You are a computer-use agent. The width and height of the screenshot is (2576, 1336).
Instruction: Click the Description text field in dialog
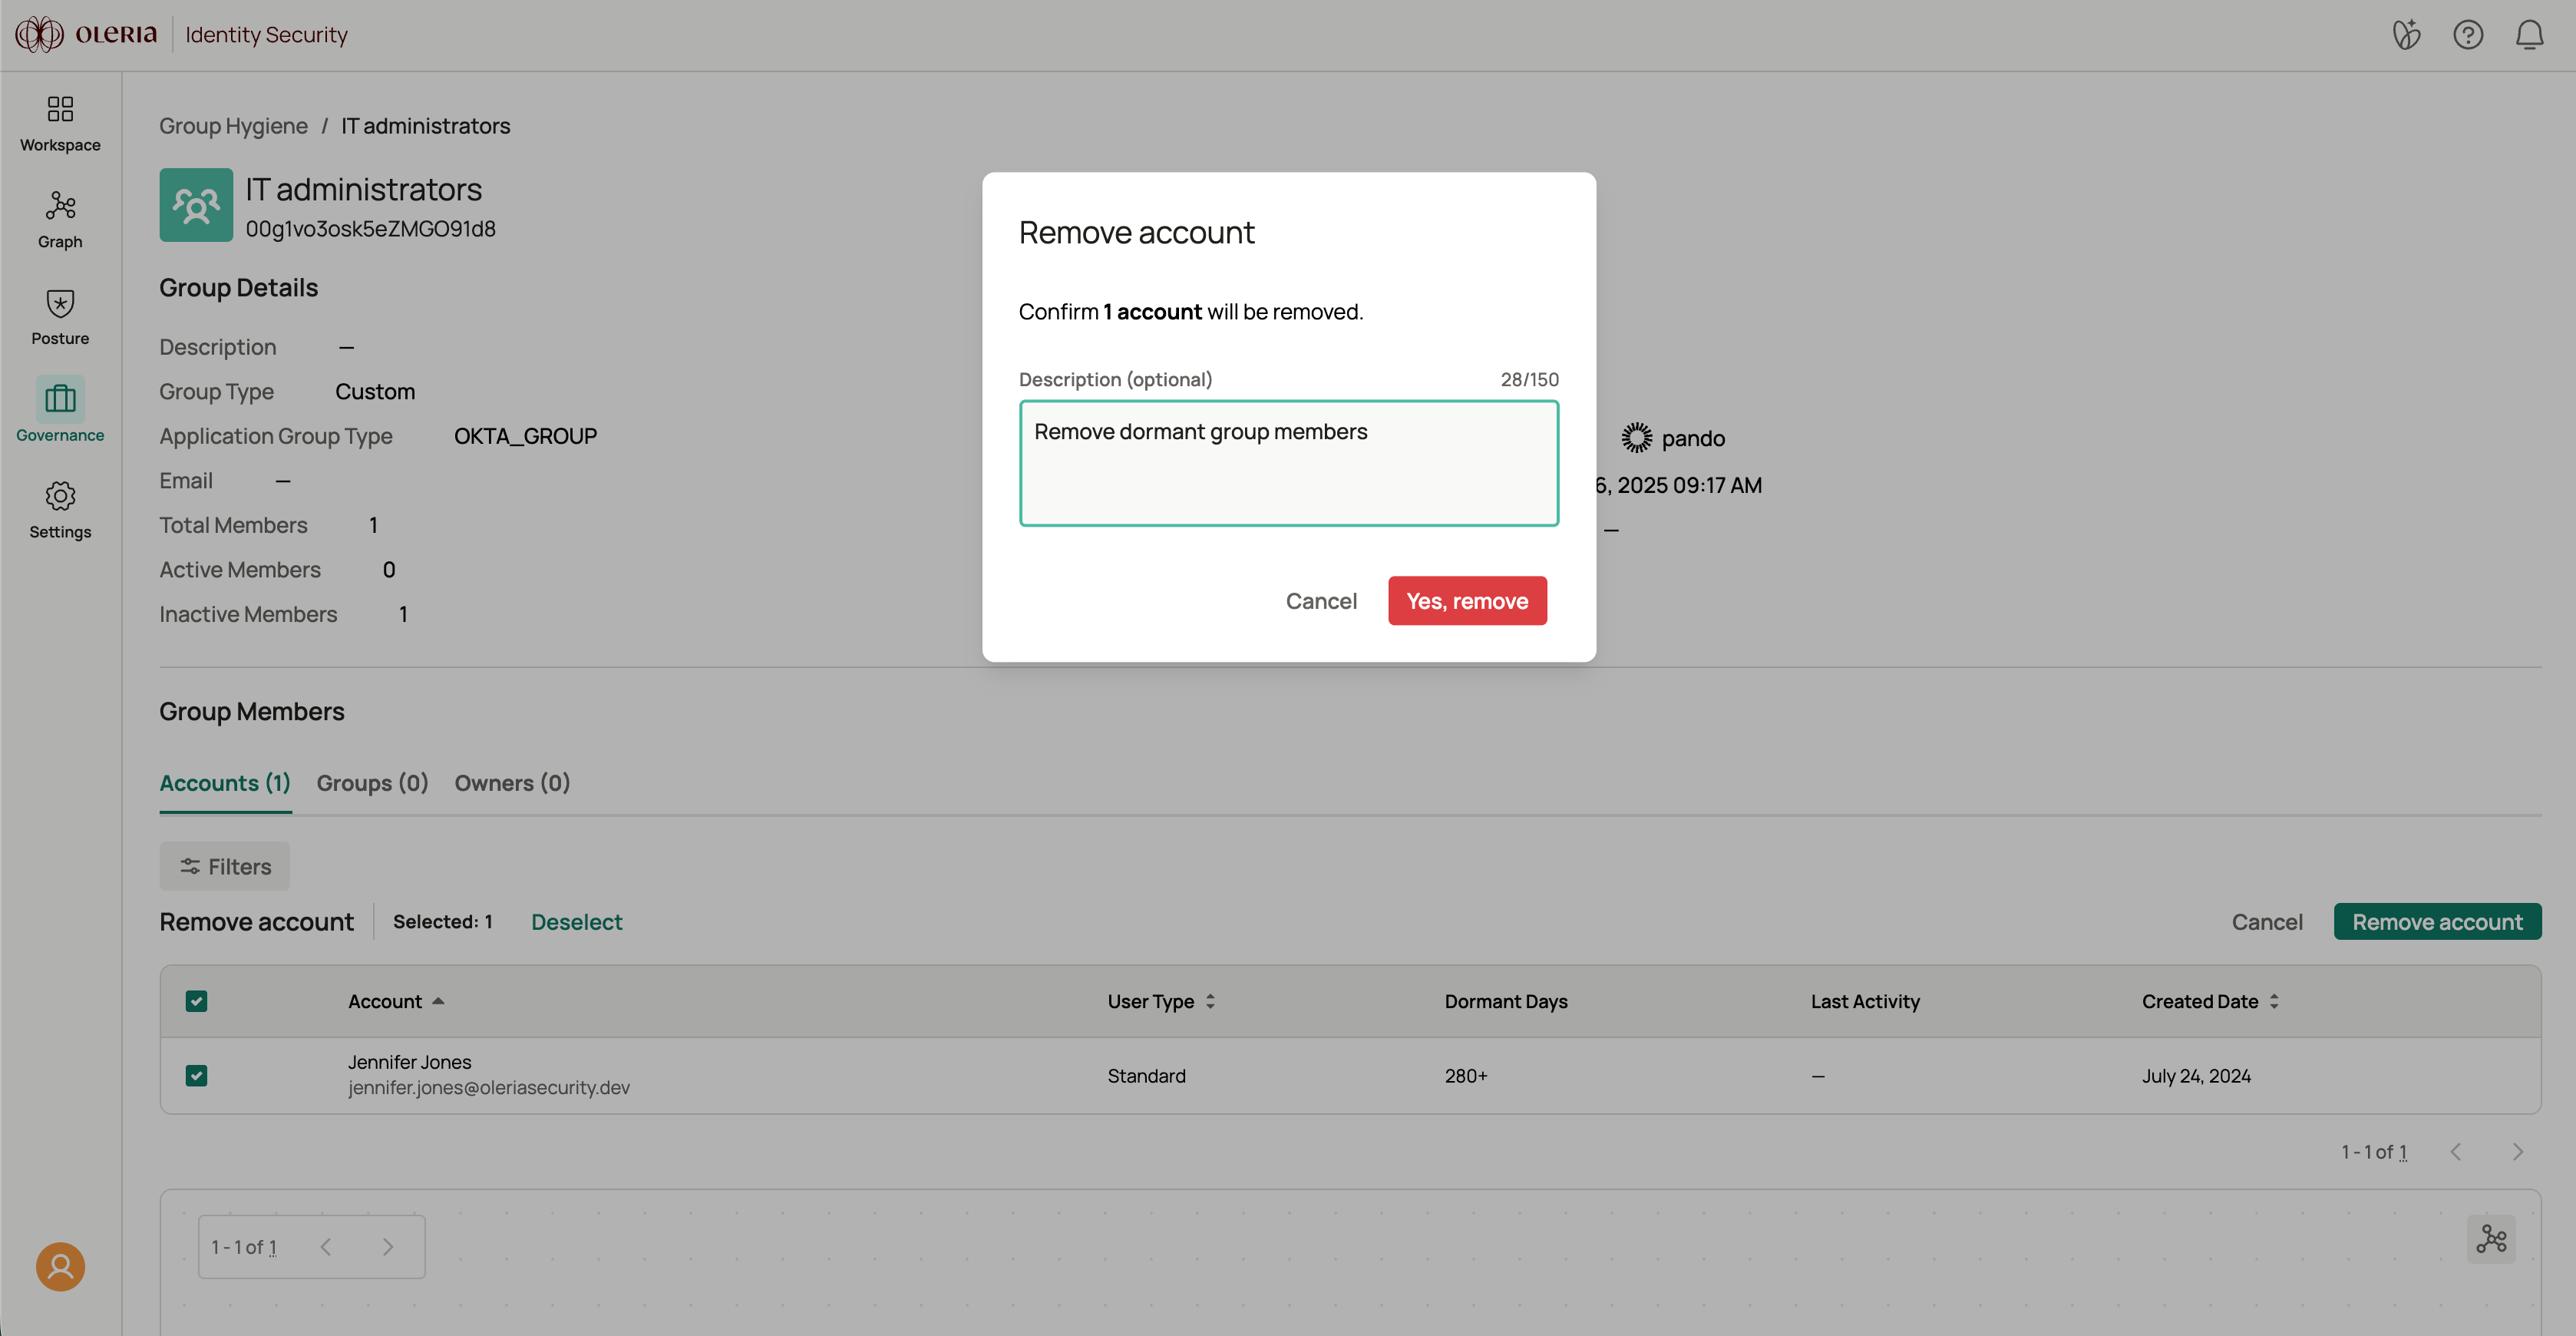point(1288,463)
